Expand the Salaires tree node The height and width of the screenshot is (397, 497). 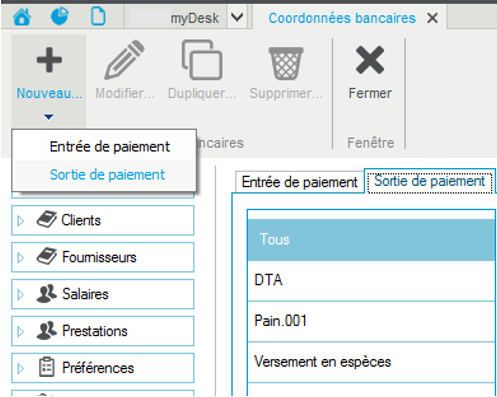coord(21,295)
